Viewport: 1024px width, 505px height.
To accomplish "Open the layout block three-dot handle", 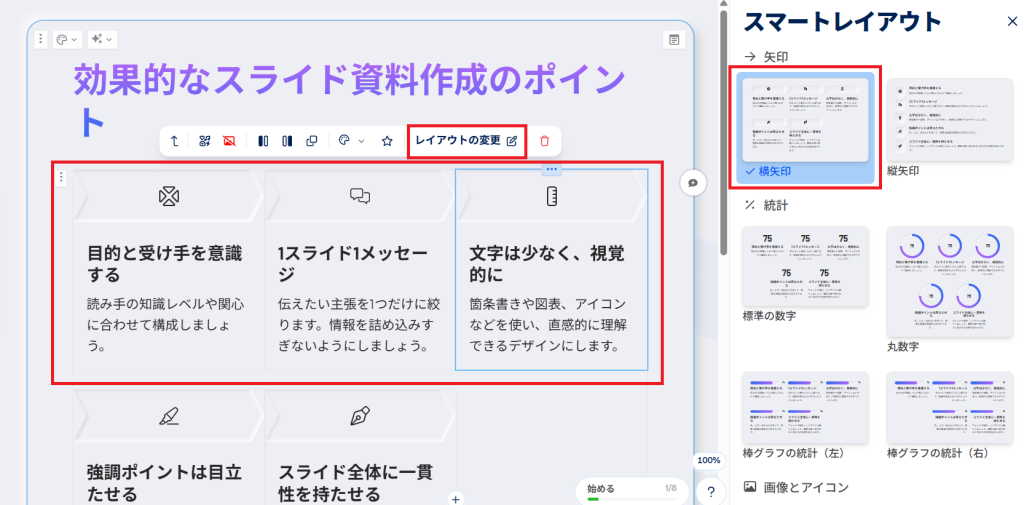I will [61, 177].
